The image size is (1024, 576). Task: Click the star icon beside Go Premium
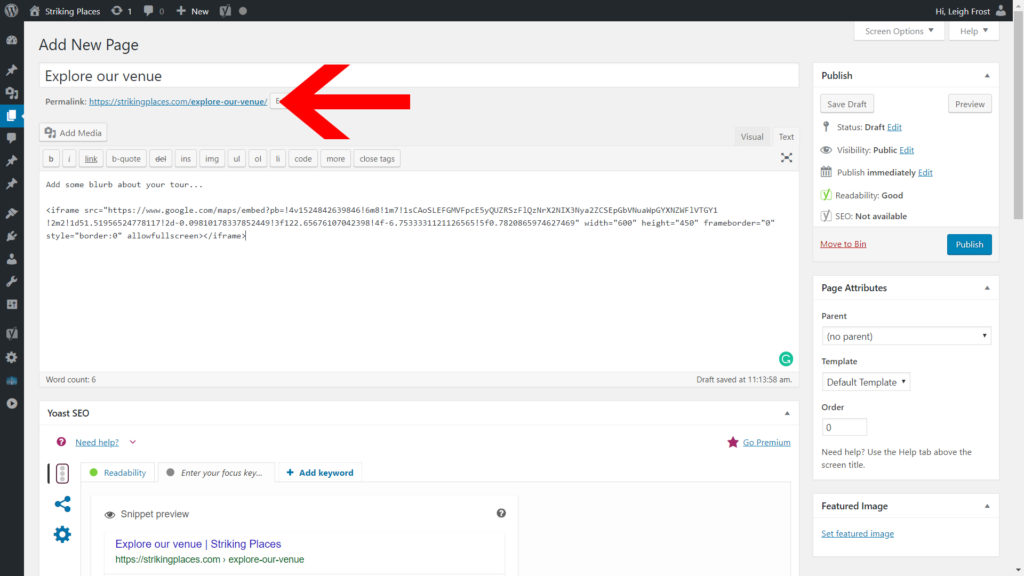point(733,442)
